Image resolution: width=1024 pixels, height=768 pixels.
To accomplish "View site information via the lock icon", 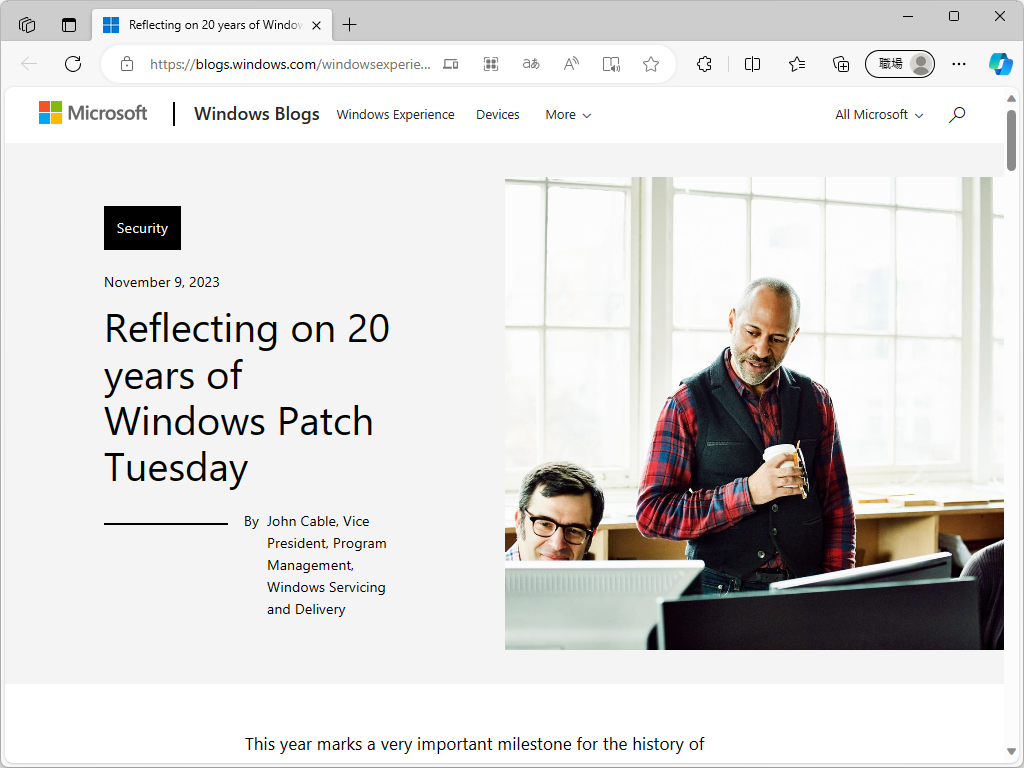I will click(126, 63).
